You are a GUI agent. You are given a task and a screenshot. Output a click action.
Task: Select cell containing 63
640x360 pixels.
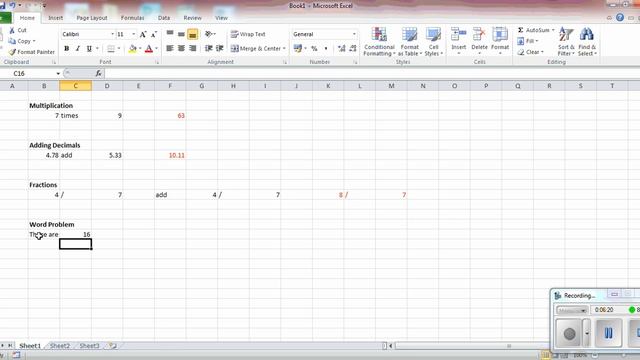tap(170, 116)
